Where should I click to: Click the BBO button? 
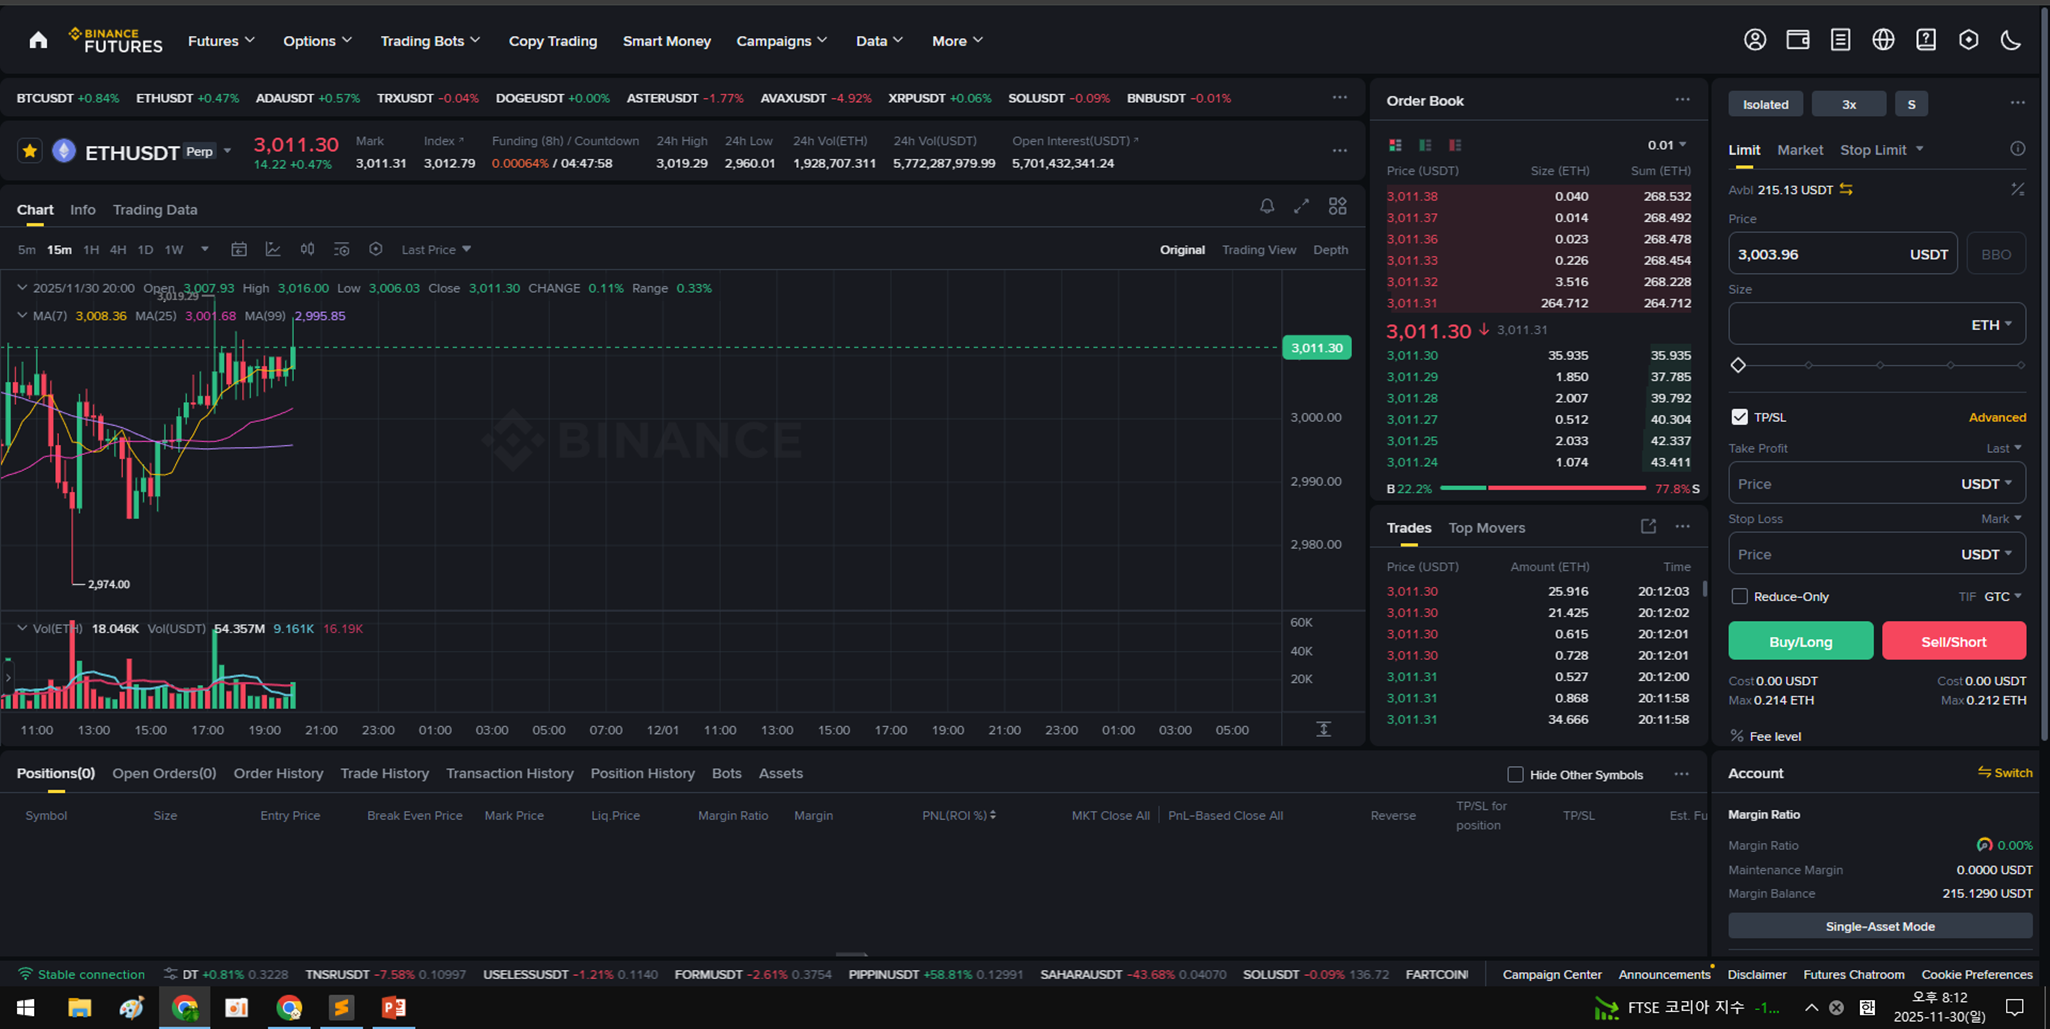tap(1996, 254)
